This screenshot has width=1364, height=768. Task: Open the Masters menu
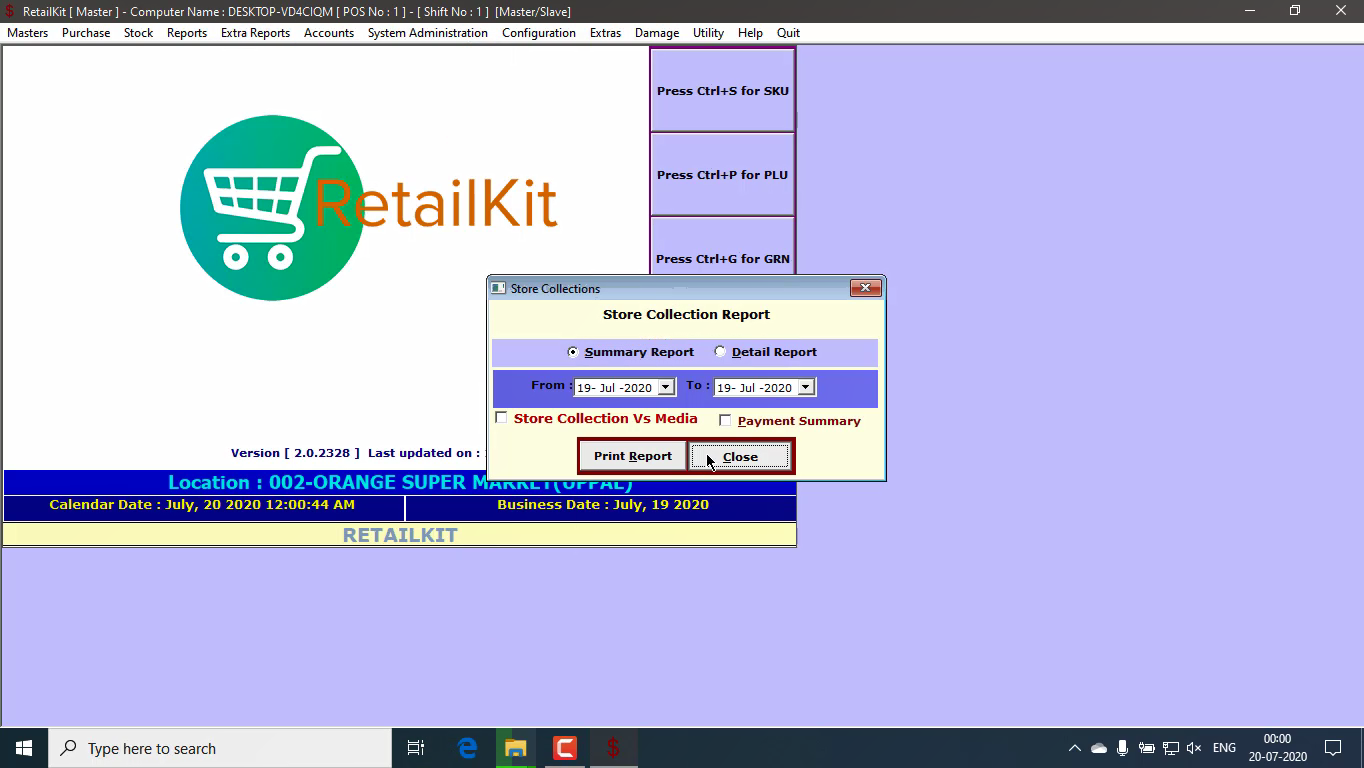(x=27, y=33)
